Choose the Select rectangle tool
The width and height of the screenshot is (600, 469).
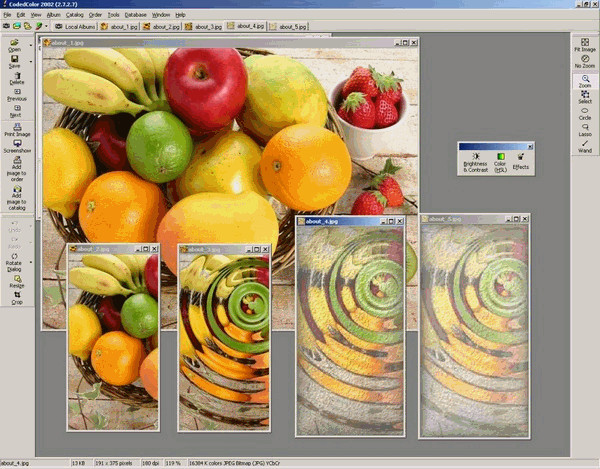585,98
